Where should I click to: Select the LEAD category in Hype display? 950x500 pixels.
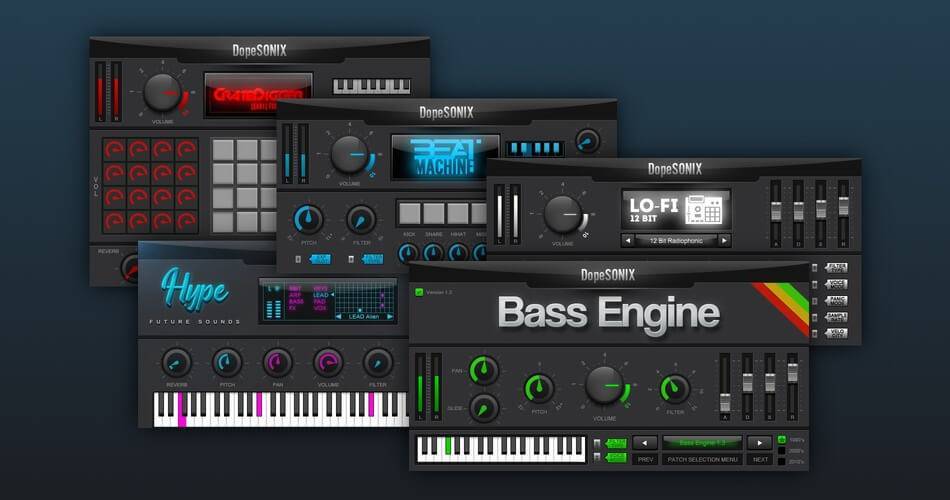321,295
